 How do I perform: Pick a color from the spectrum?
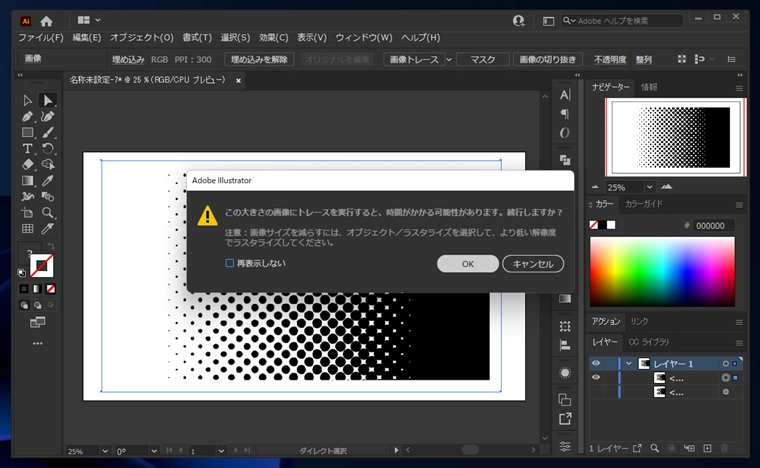tap(662, 272)
